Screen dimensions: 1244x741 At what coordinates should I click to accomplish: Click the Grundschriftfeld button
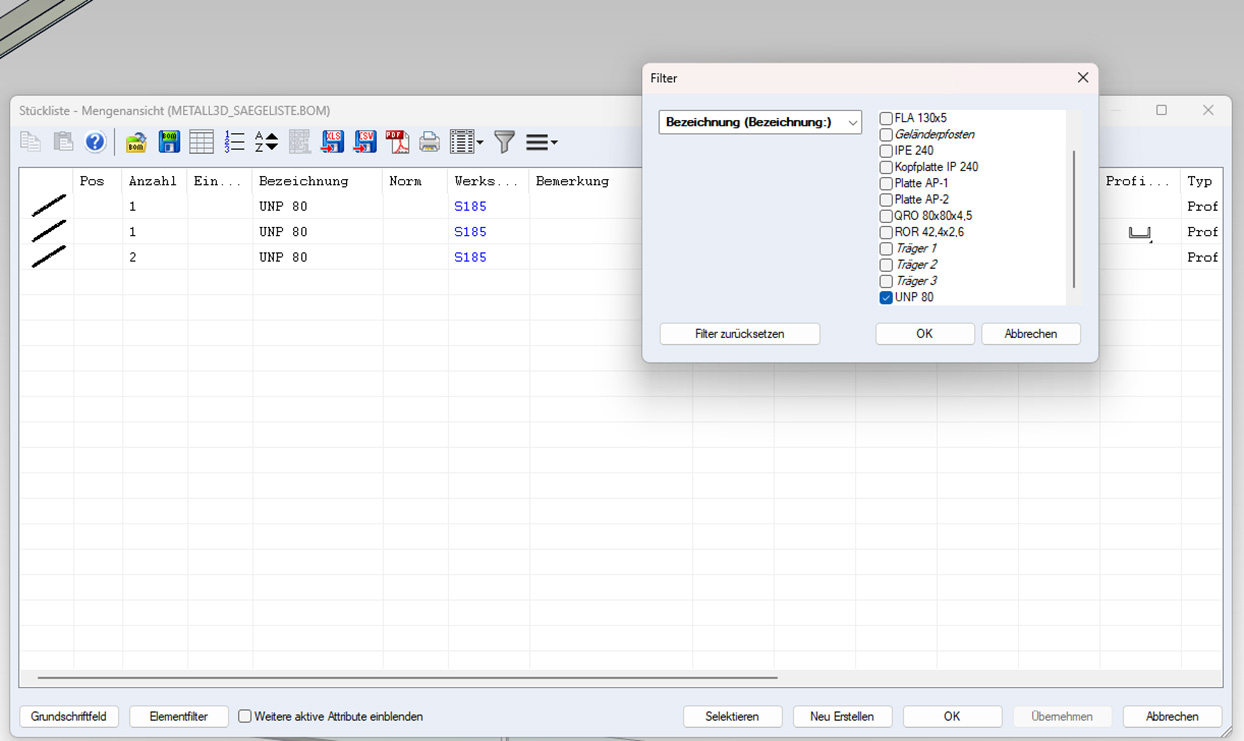coord(69,716)
